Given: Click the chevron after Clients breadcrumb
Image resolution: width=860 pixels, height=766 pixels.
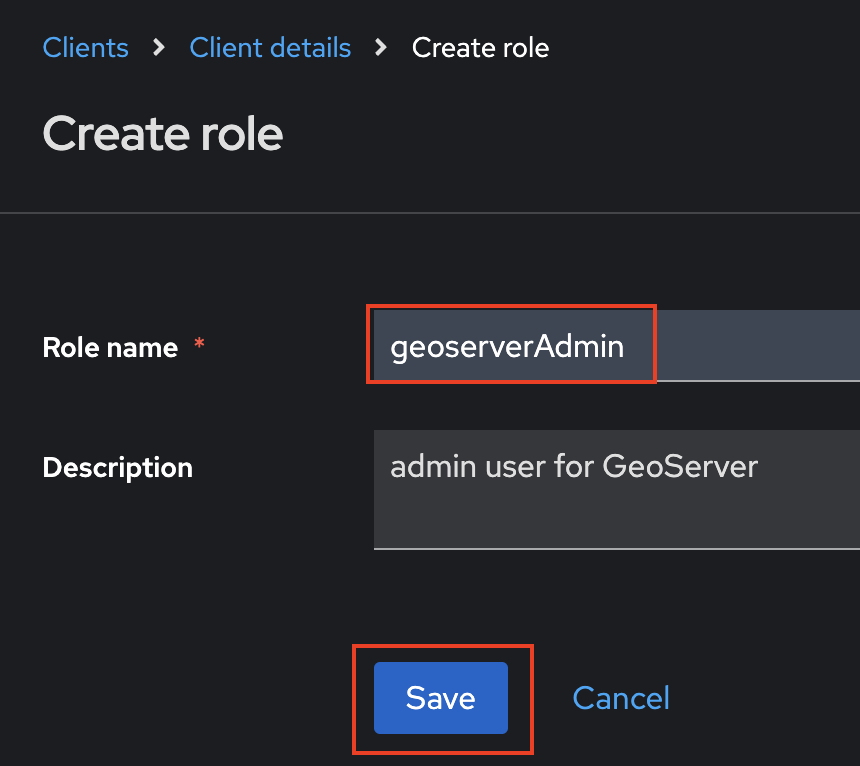Looking at the screenshot, I should click(159, 47).
